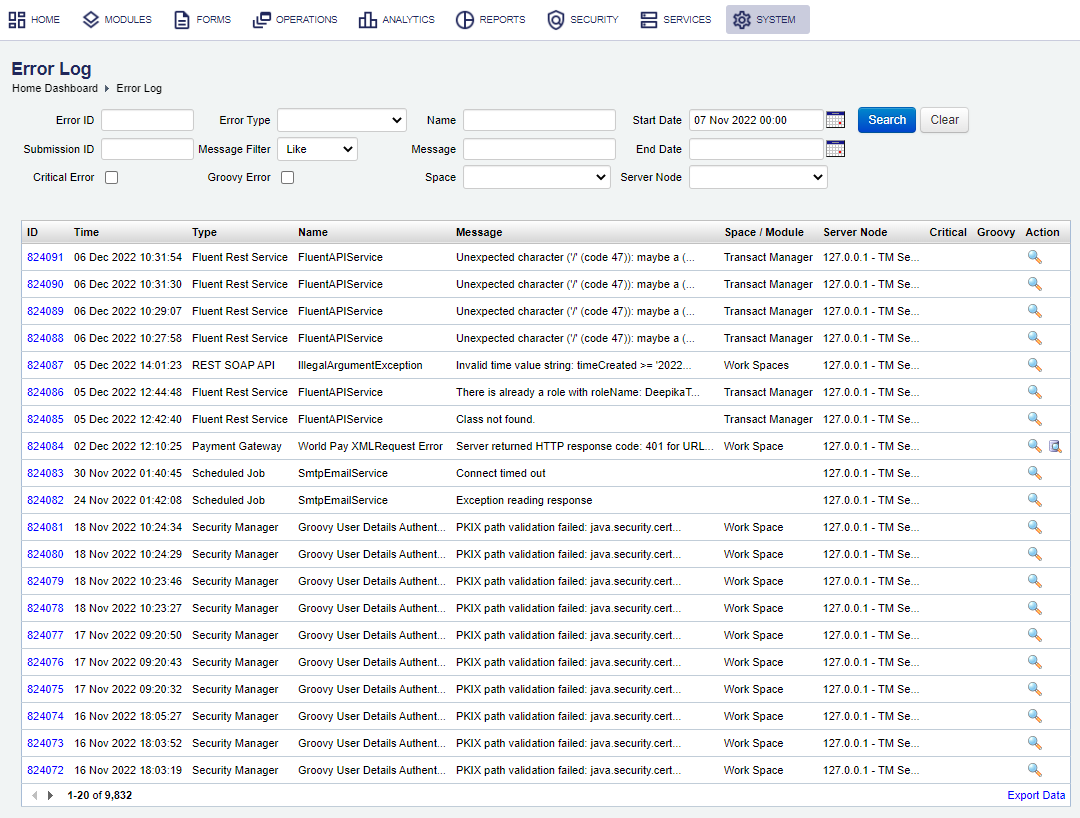Focus the Submission ID input field
Image resolution: width=1080 pixels, height=818 pixels.
[x=147, y=149]
